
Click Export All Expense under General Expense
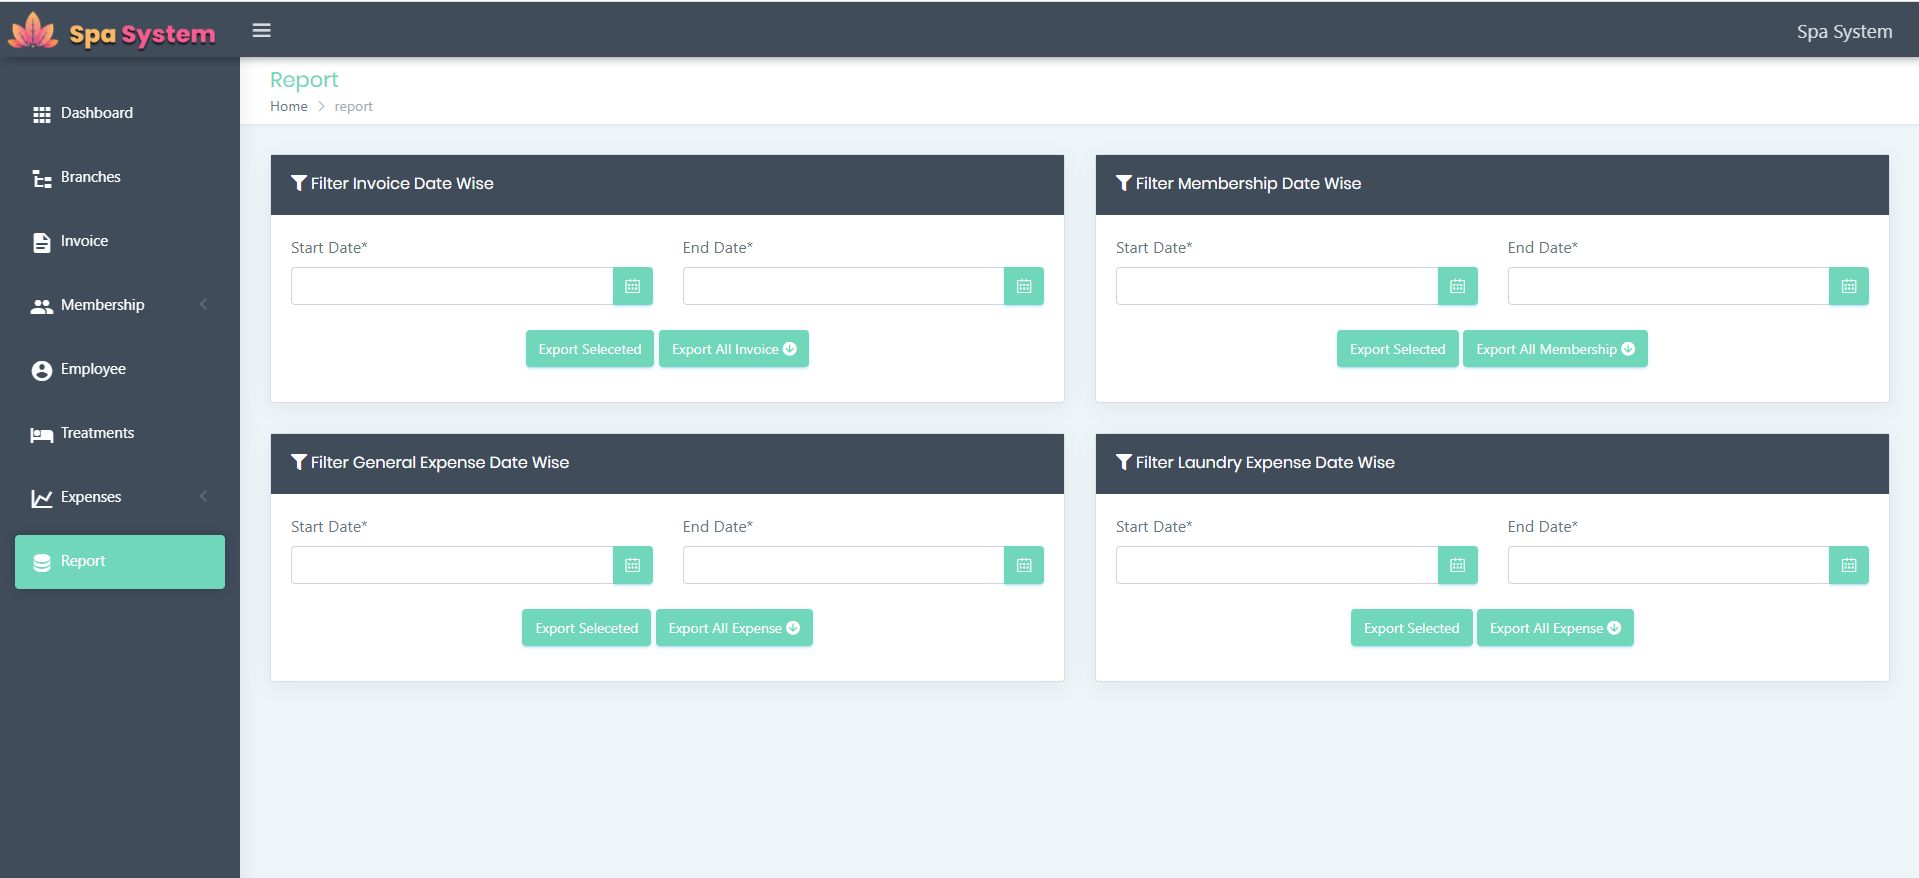click(x=734, y=628)
